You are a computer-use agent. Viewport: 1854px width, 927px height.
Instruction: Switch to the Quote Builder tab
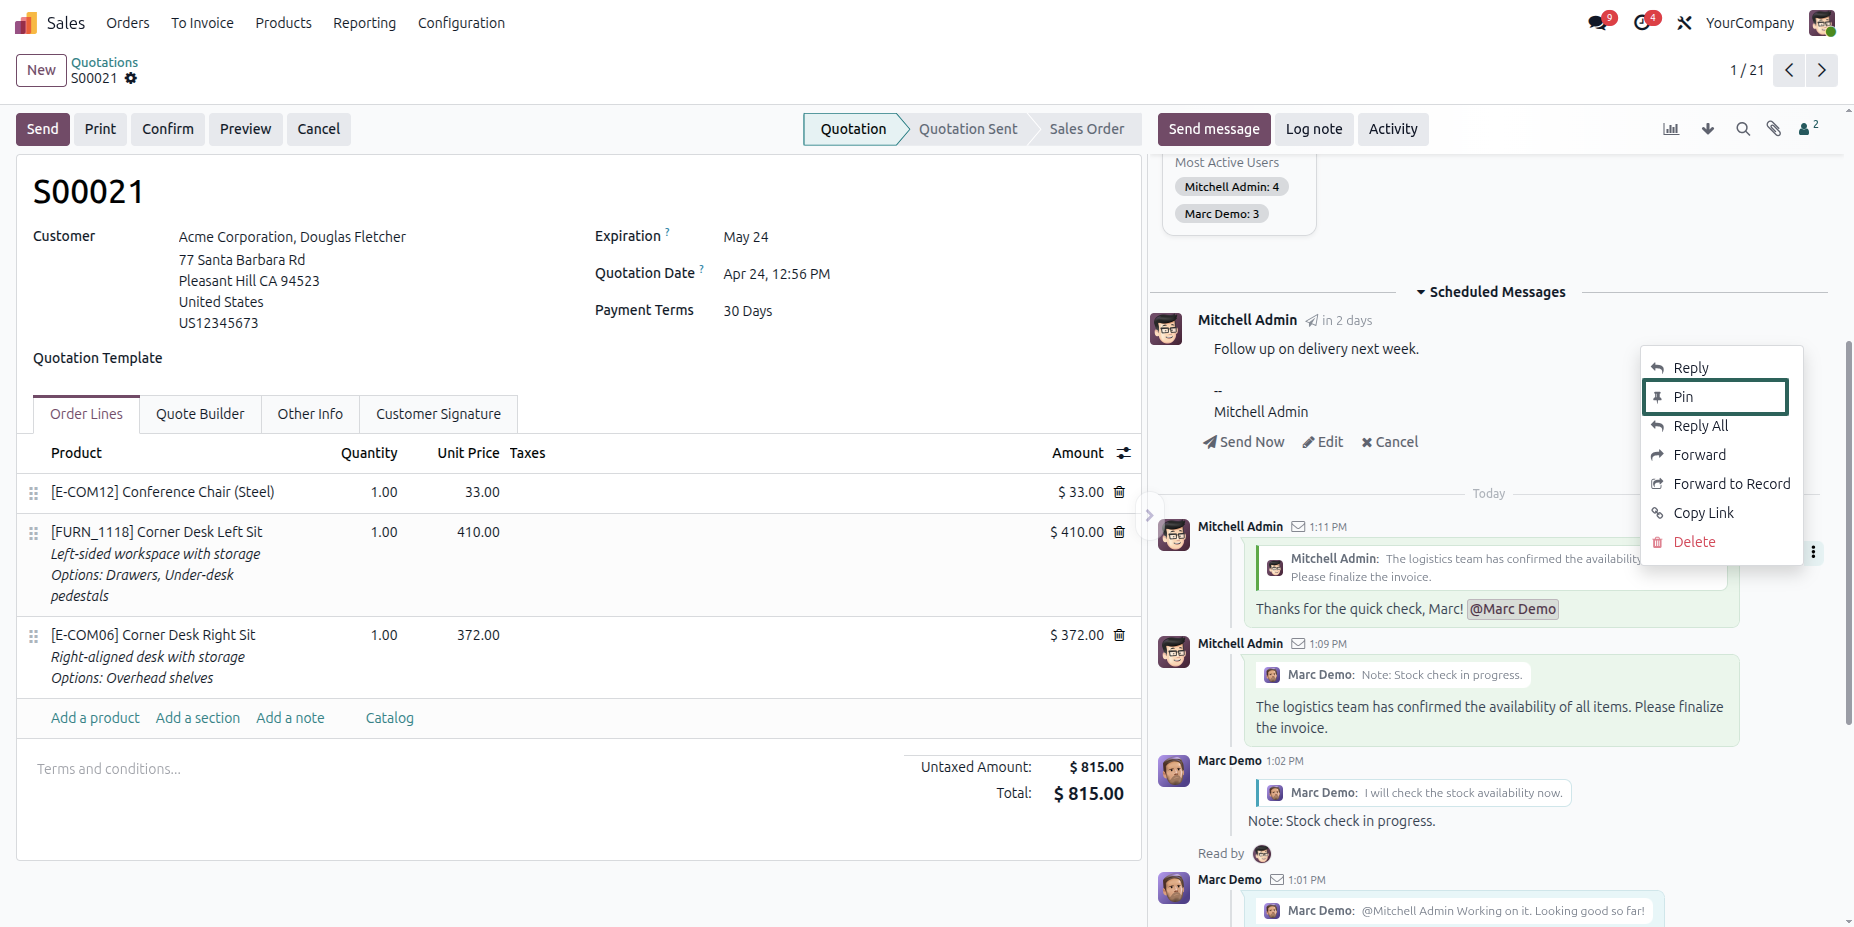point(200,414)
